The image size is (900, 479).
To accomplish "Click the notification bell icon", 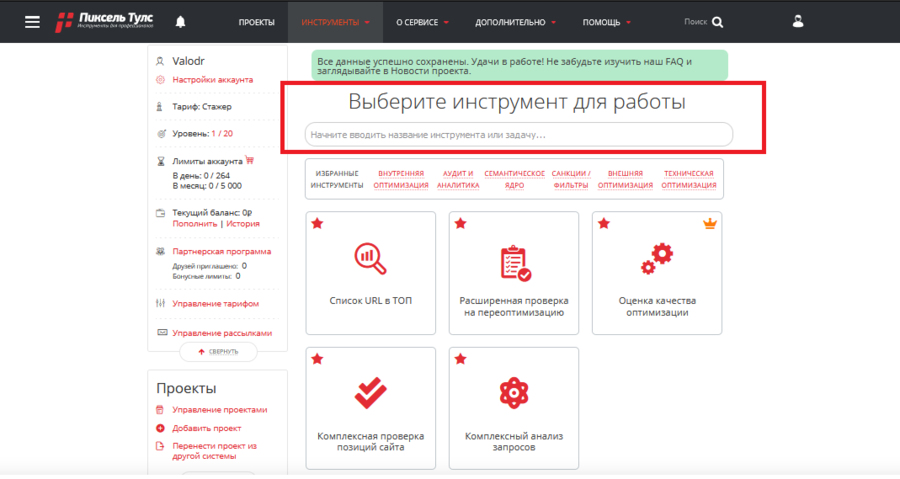I will click(x=180, y=21).
